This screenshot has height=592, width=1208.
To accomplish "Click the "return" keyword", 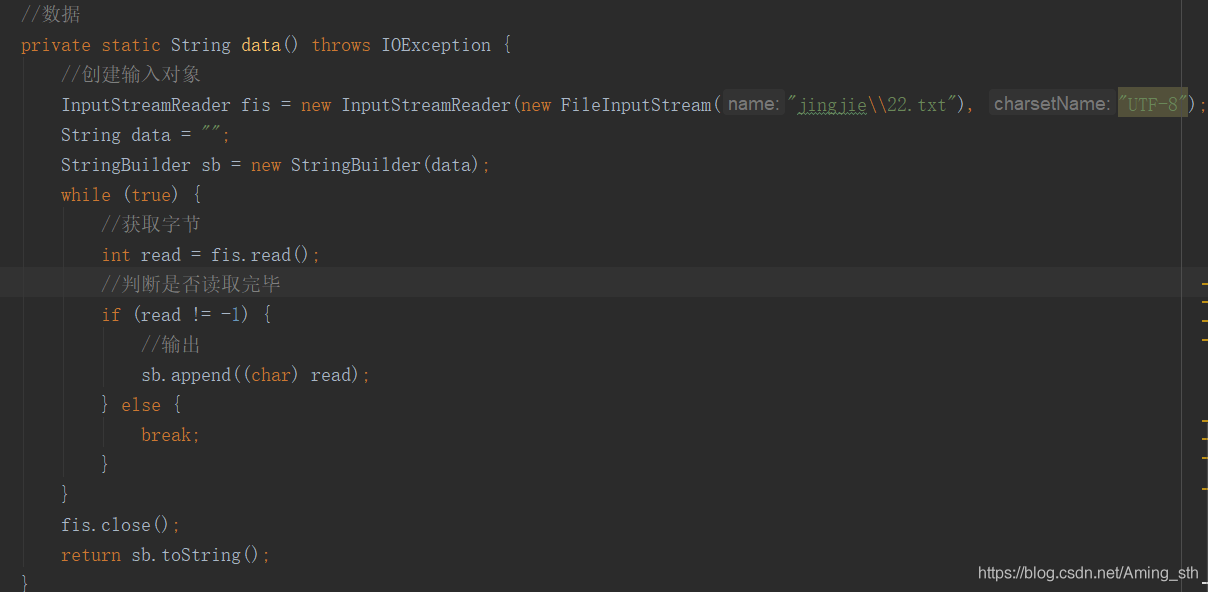I will pos(91,555).
